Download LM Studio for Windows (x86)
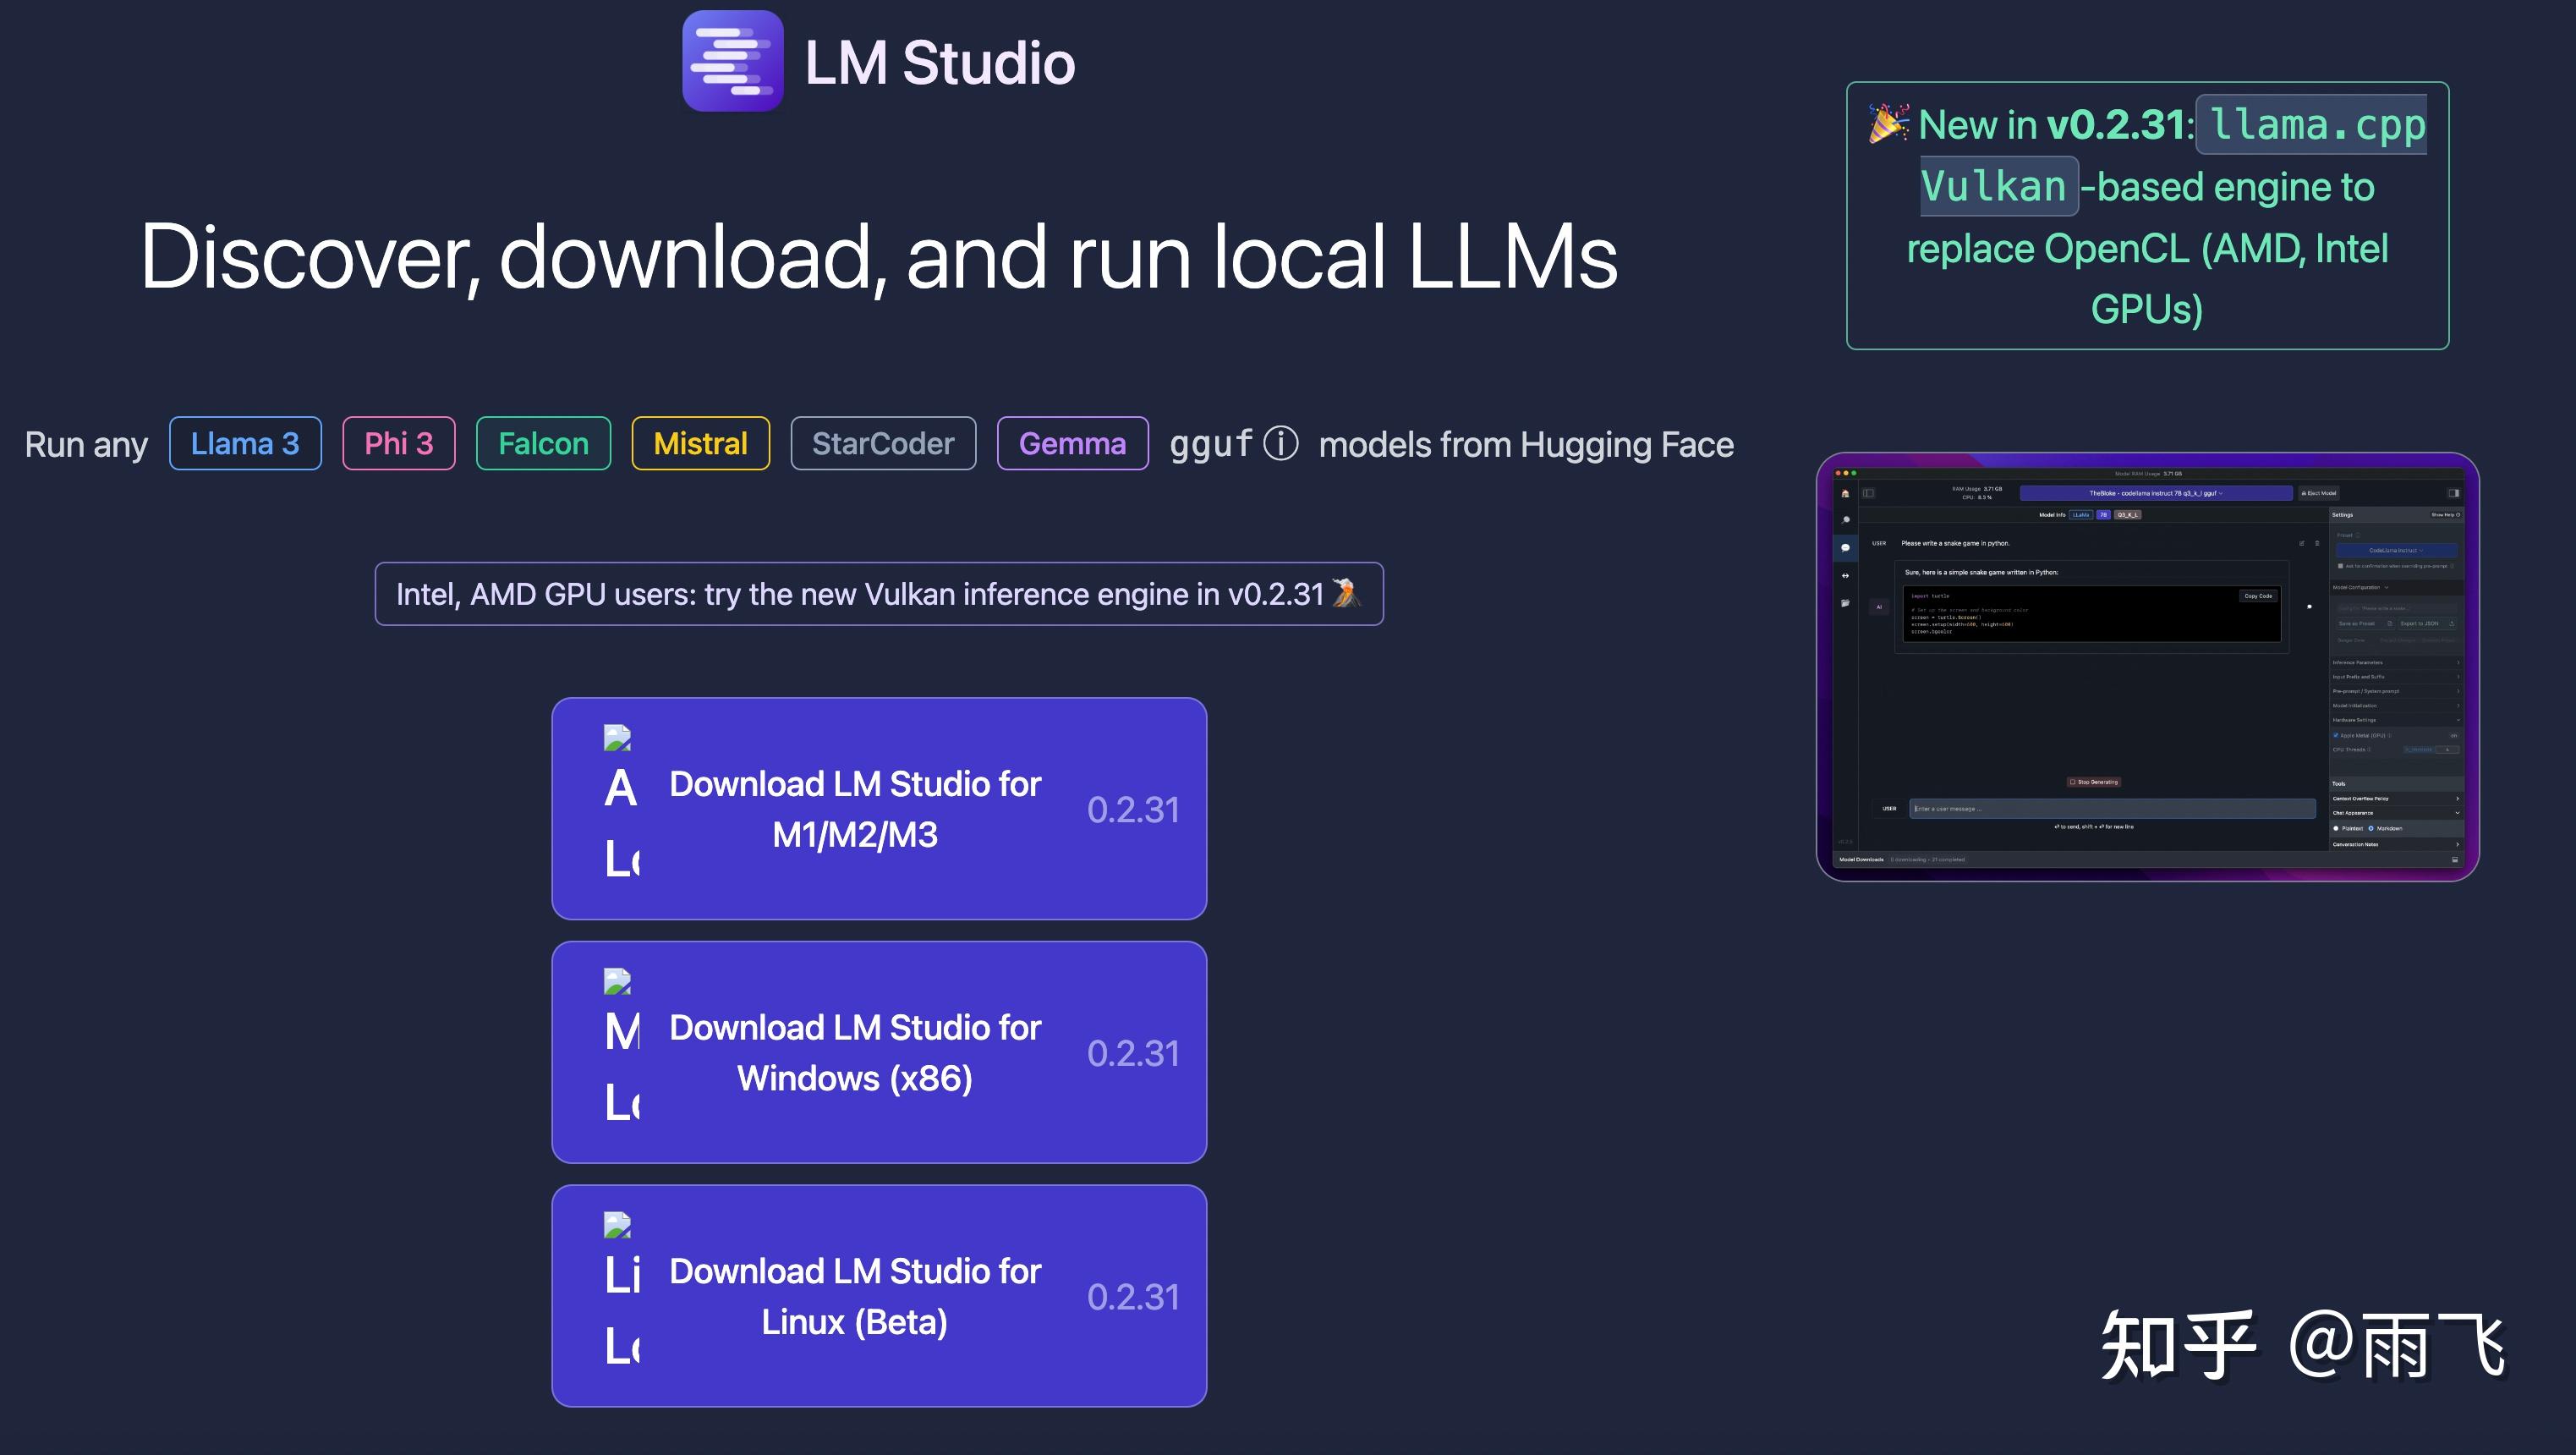The height and width of the screenshot is (1455, 2576). click(x=878, y=1052)
